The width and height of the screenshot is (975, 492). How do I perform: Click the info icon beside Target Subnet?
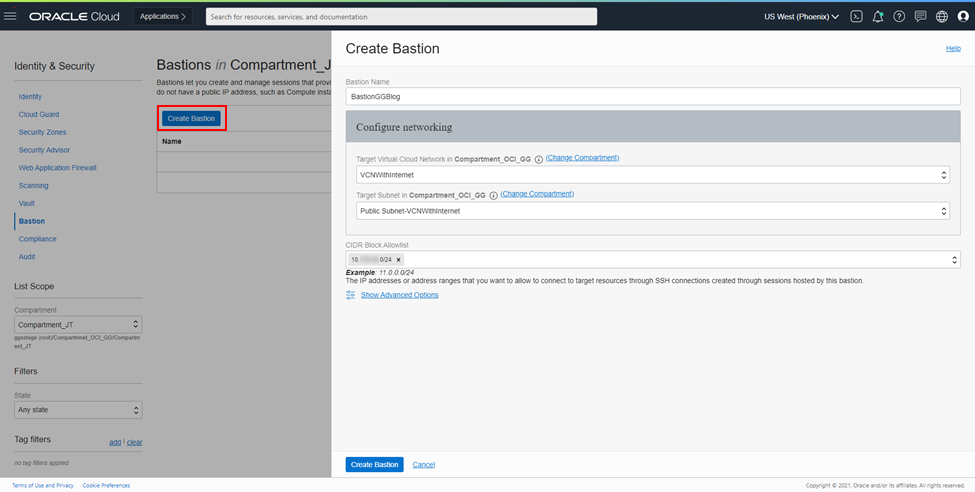point(493,195)
